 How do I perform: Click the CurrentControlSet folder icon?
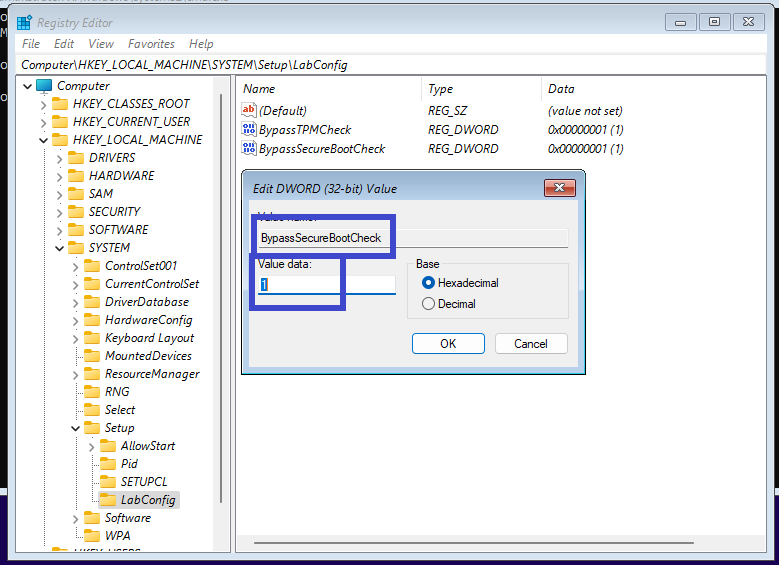pyautogui.click(x=91, y=284)
